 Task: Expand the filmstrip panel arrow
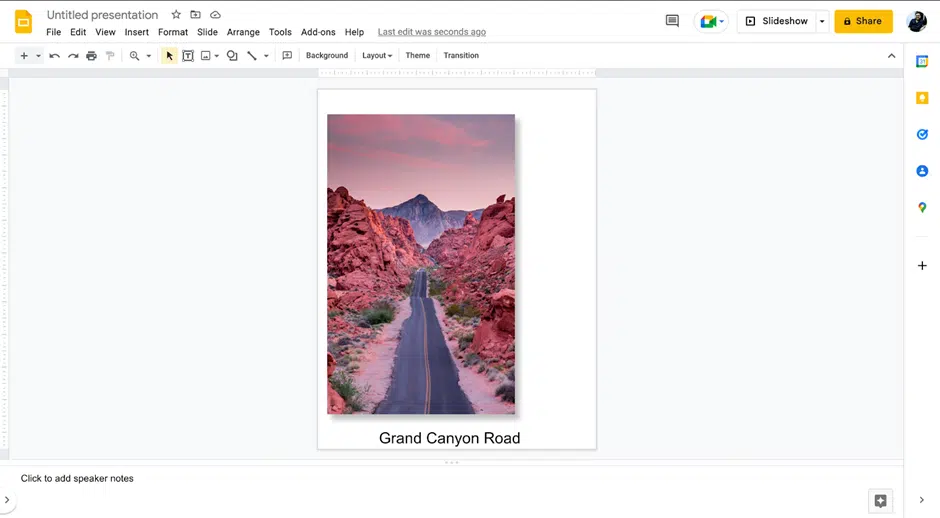click(7, 500)
